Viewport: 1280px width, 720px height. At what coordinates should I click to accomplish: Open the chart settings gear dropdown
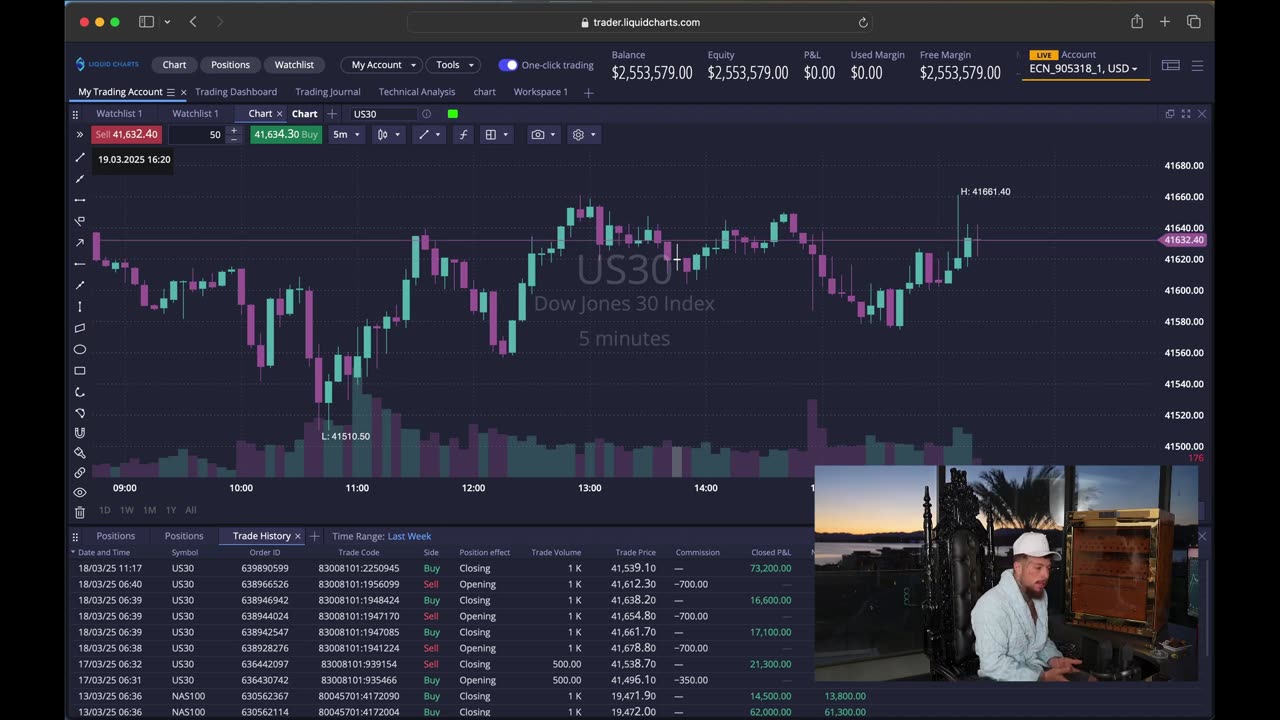(583, 134)
